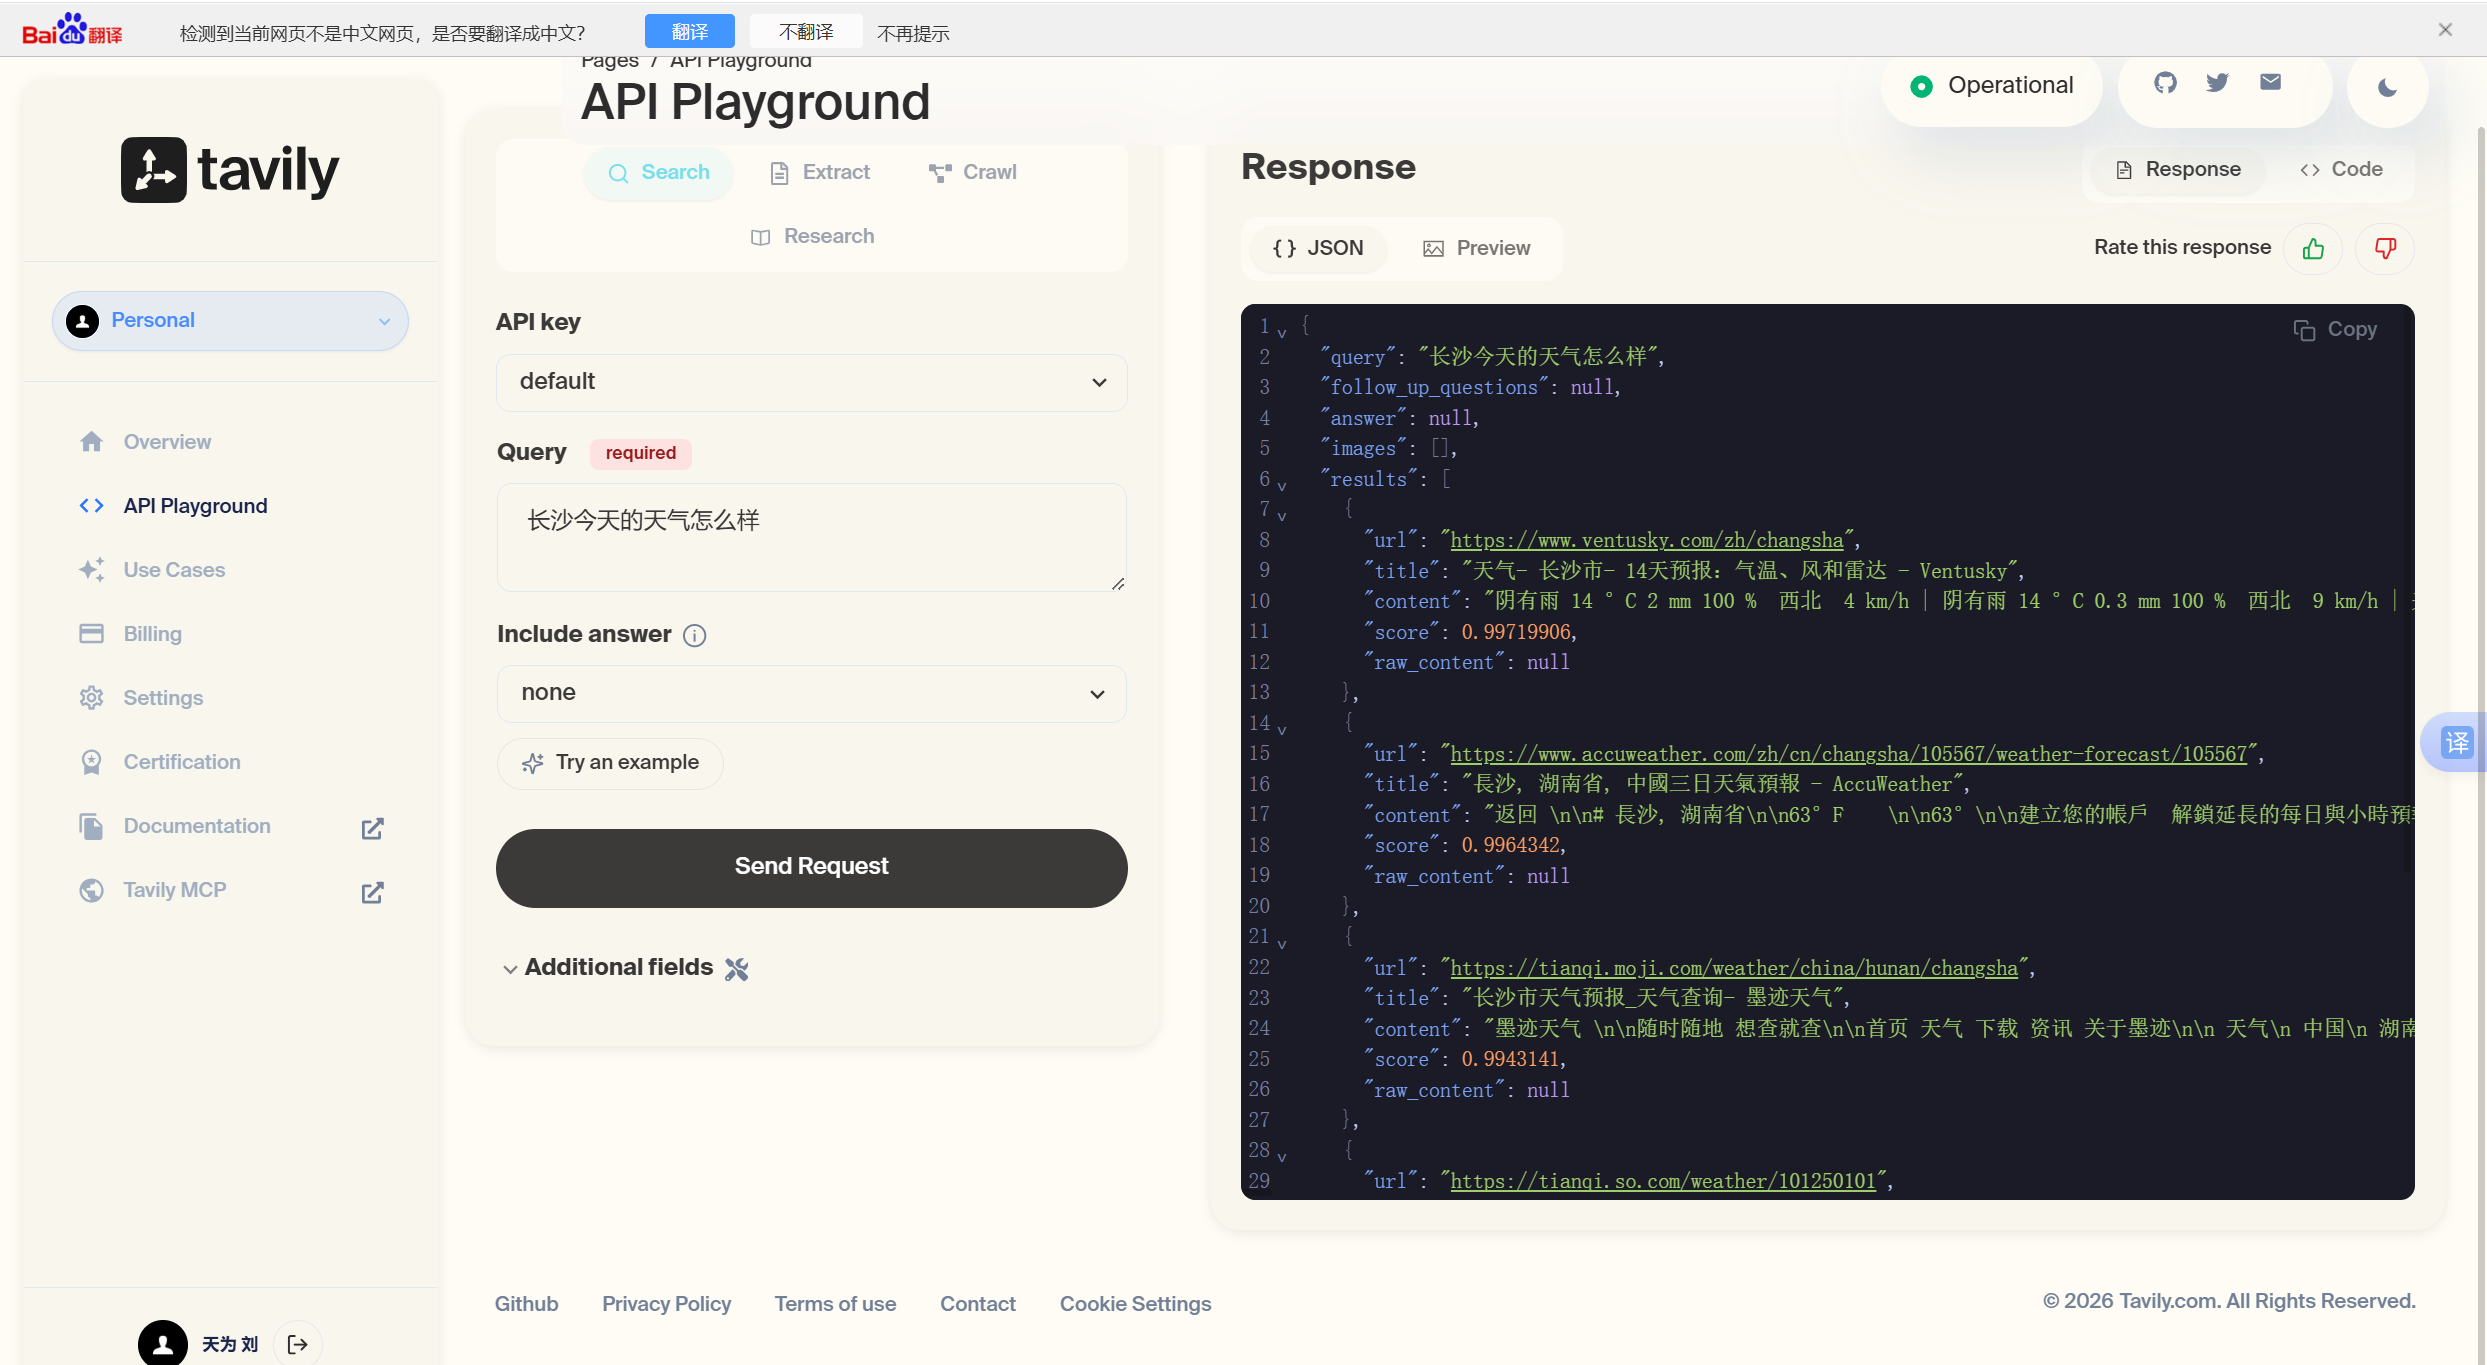Toggle dark mode with moon icon
The width and height of the screenshot is (2487, 1365).
click(2387, 88)
